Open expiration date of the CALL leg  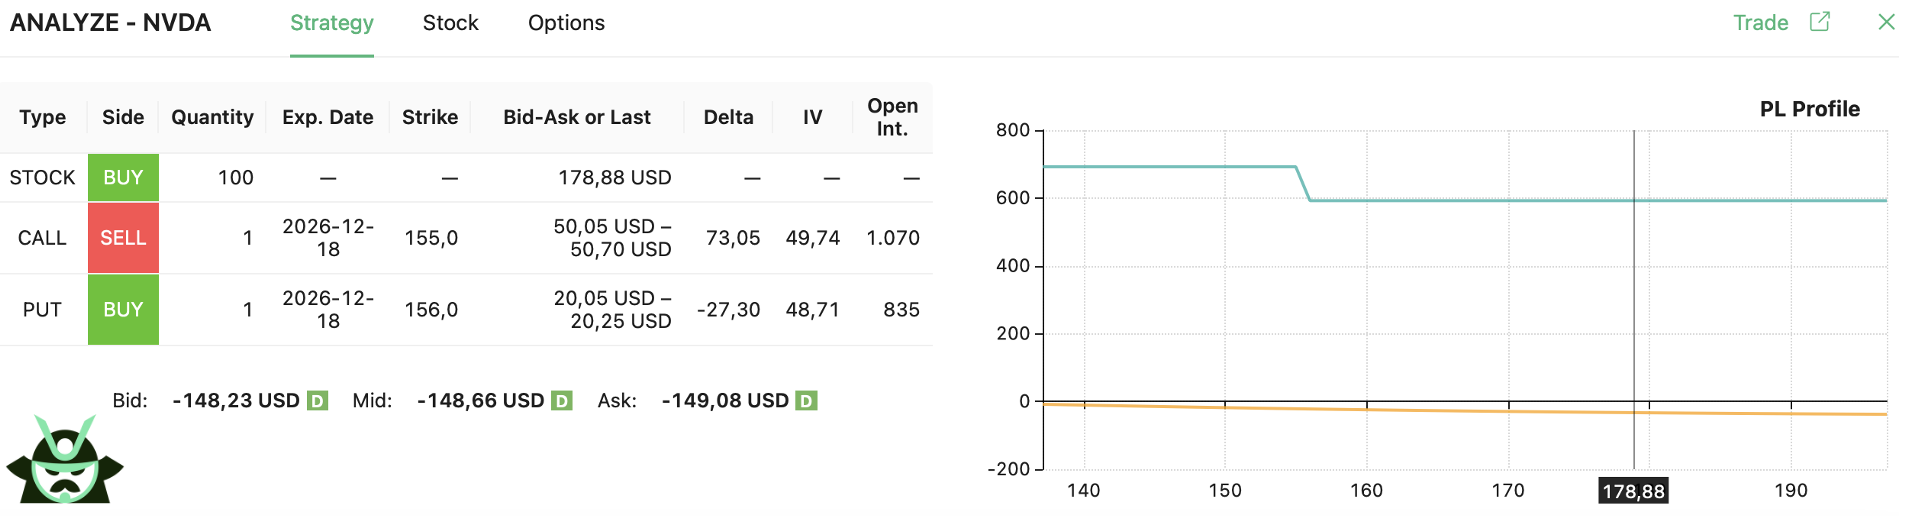[x=328, y=238]
